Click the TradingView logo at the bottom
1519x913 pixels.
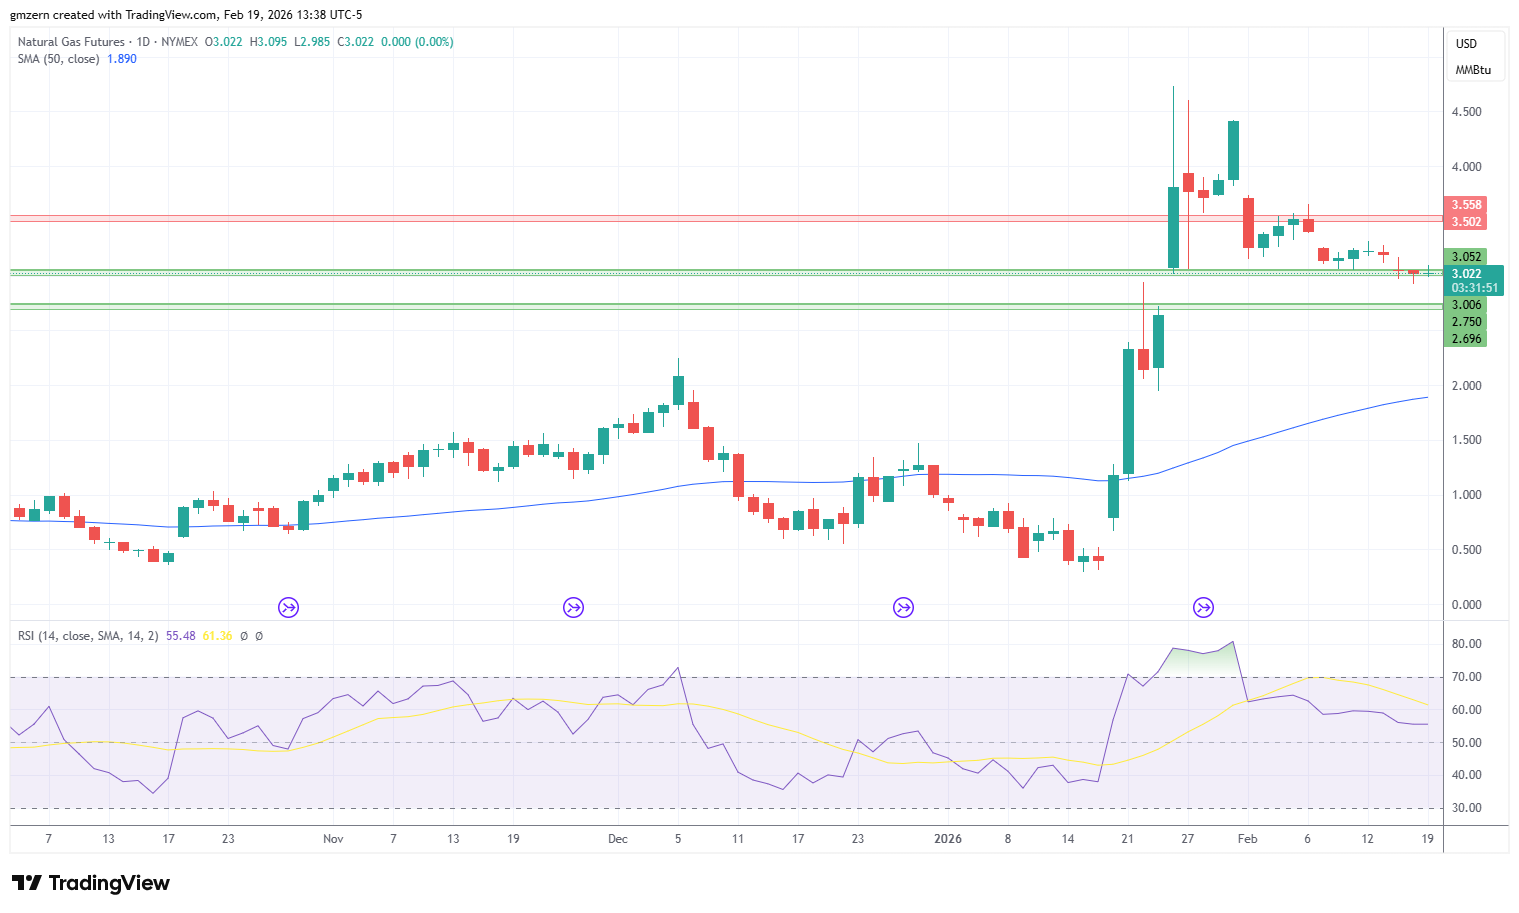pyautogui.click(x=90, y=883)
